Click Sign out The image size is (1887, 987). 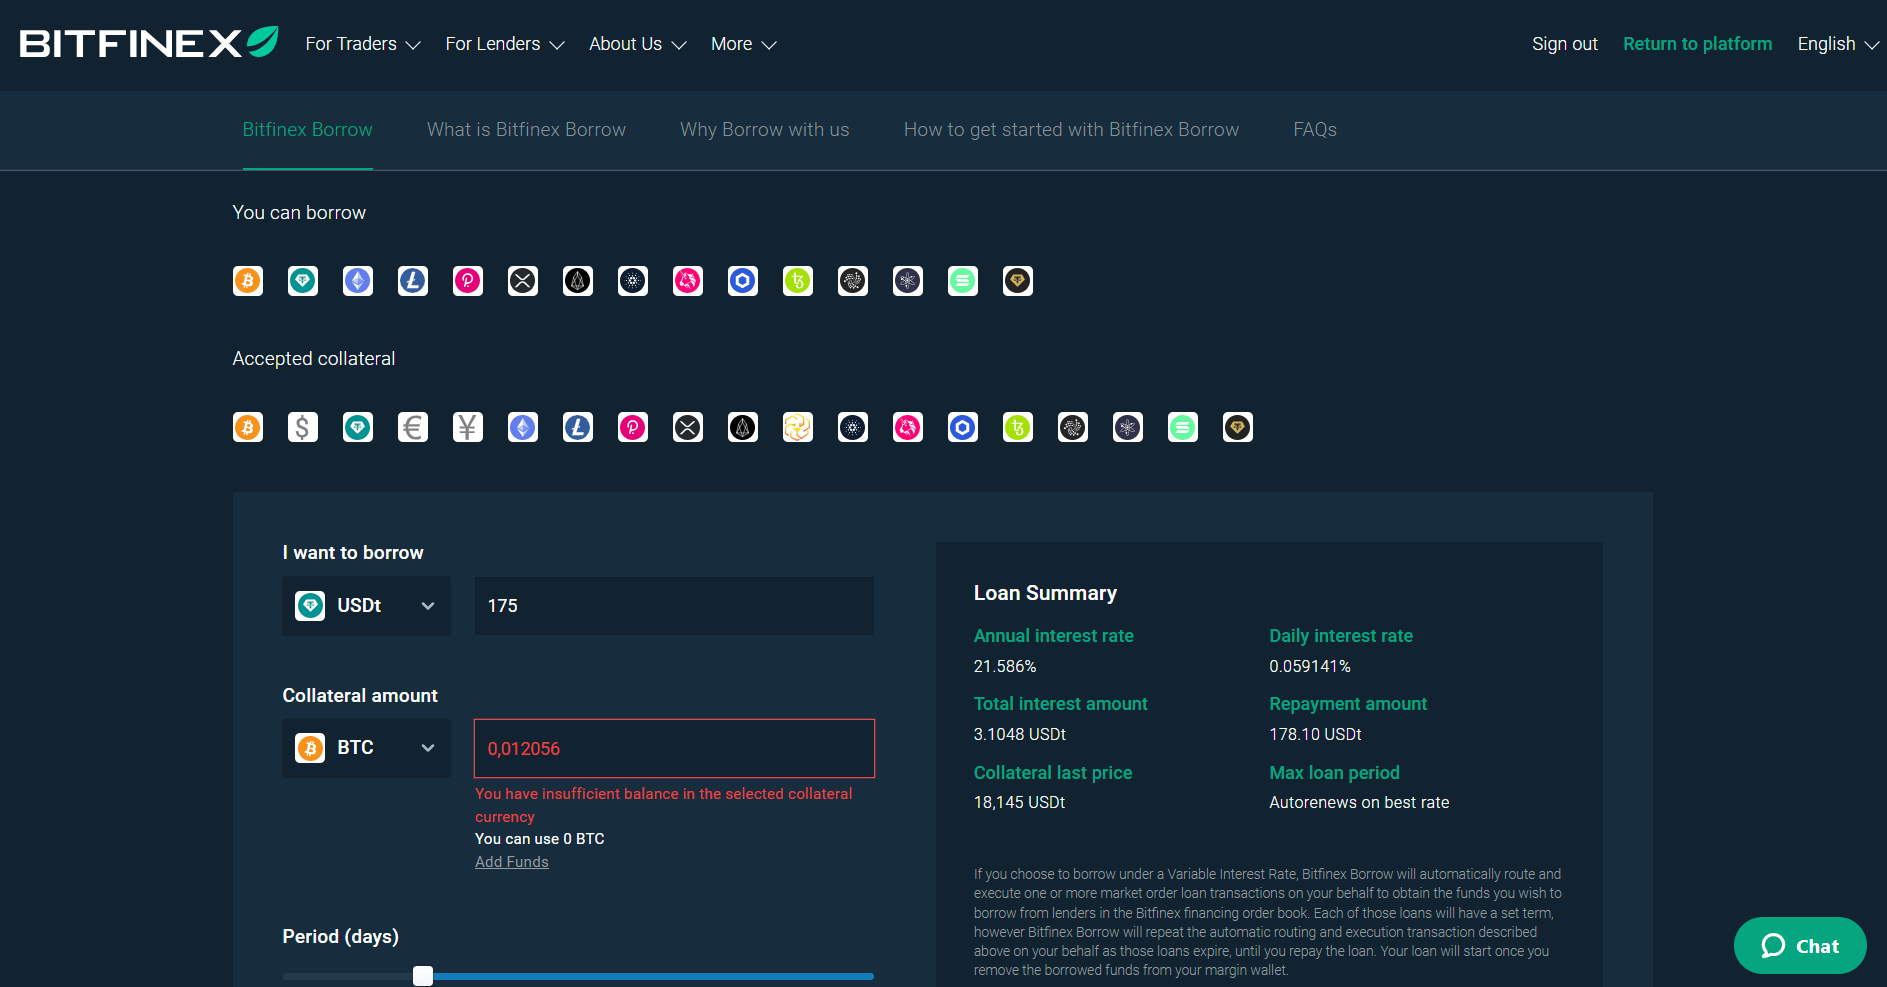(1565, 44)
